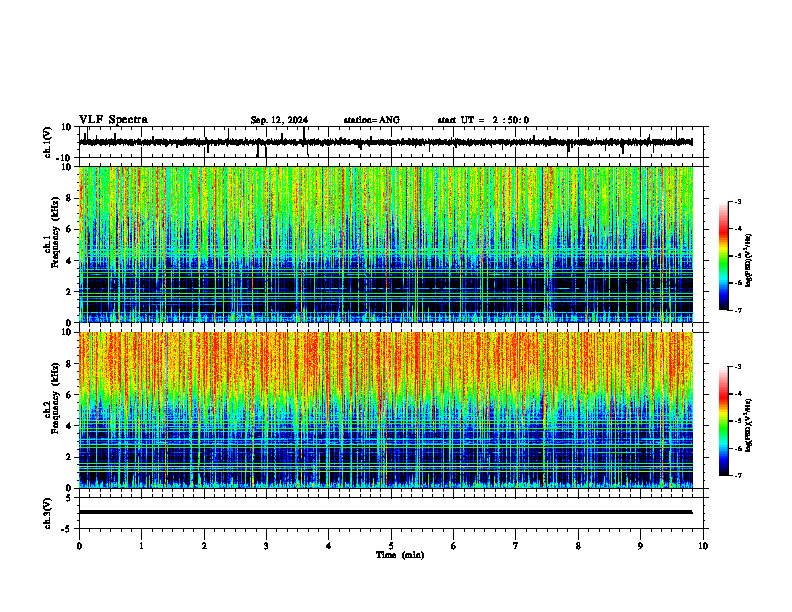This screenshot has height=612, width=792.
Task: Click the ch.1 frequency tick label "8"
Action: (x=70, y=198)
